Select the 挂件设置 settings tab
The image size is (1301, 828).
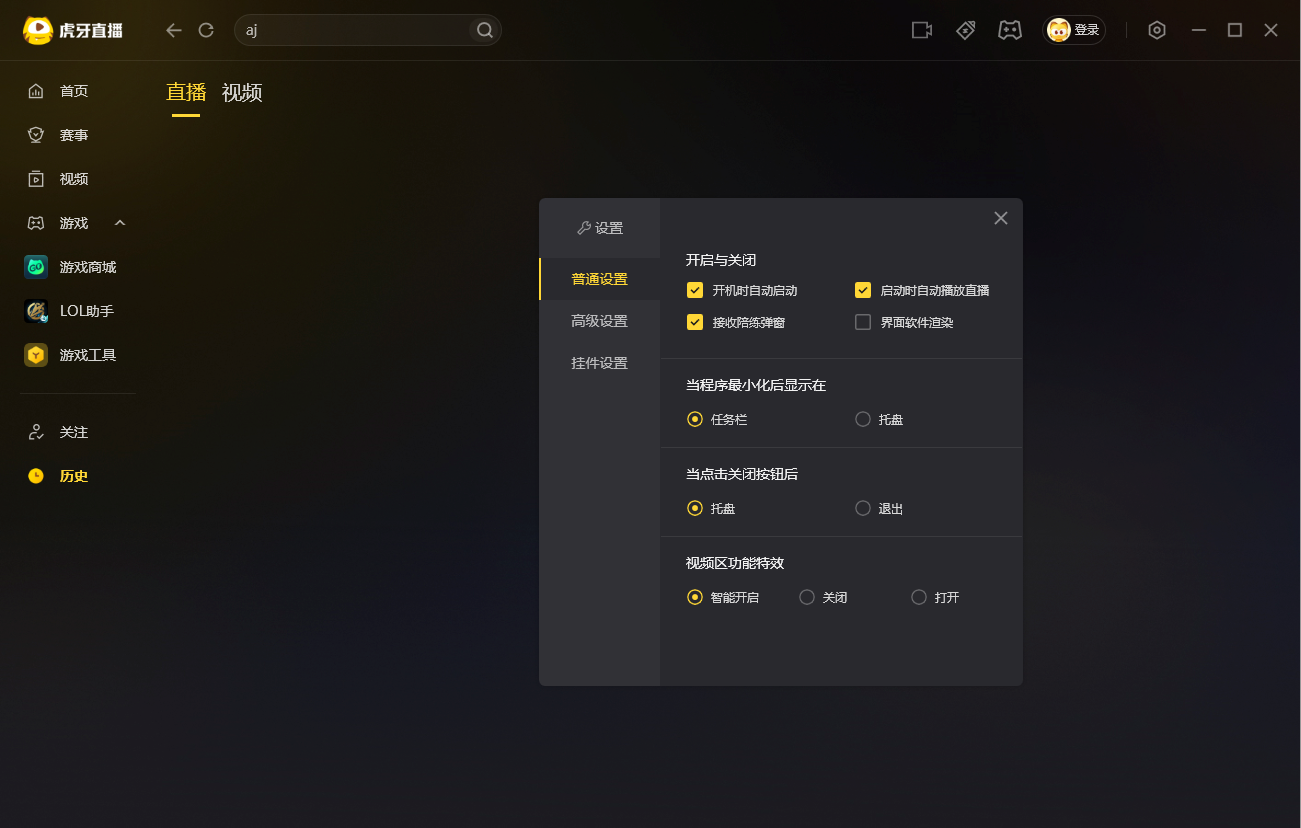click(x=600, y=363)
